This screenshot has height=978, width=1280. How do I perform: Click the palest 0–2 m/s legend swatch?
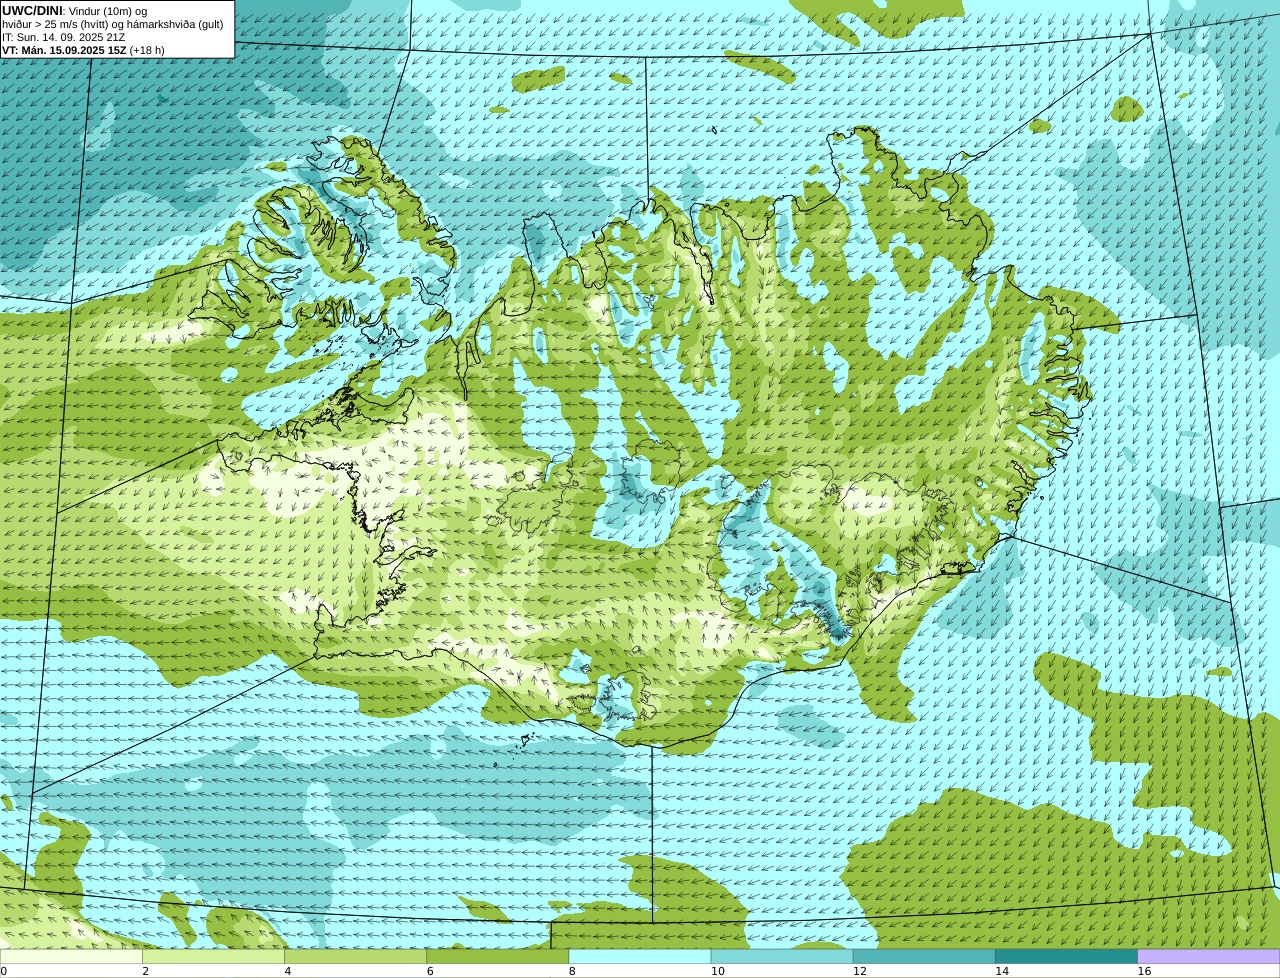coord(71,957)
